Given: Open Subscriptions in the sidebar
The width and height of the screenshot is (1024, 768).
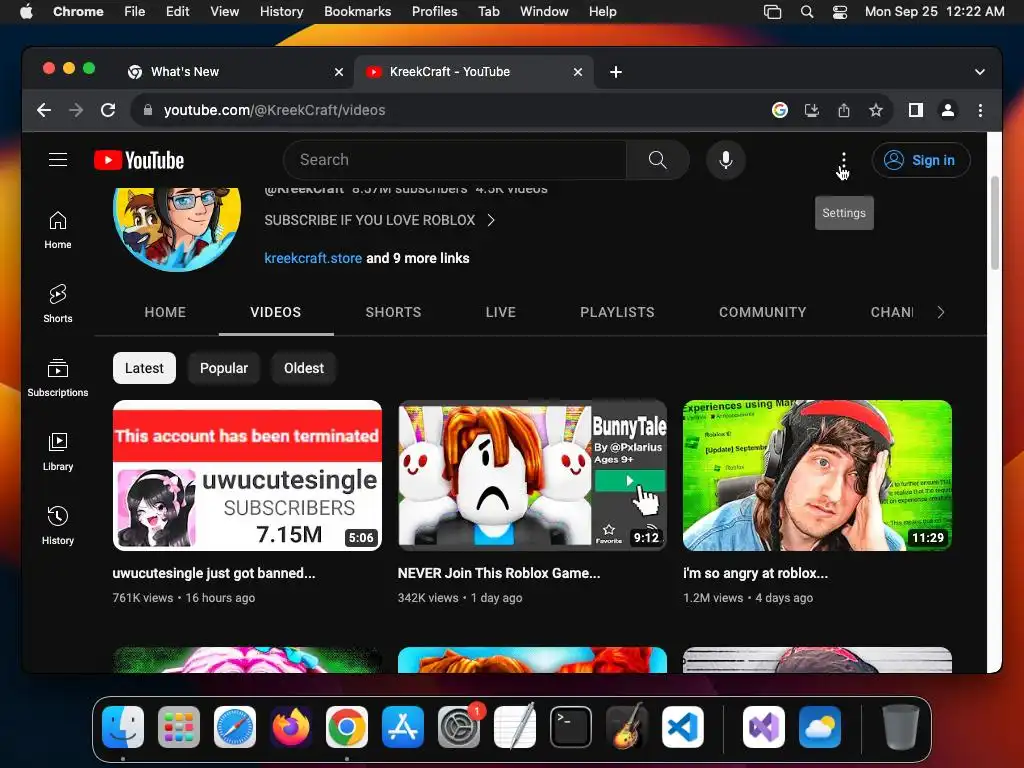Looking at the screenshot, I should [x=57, y=378].
